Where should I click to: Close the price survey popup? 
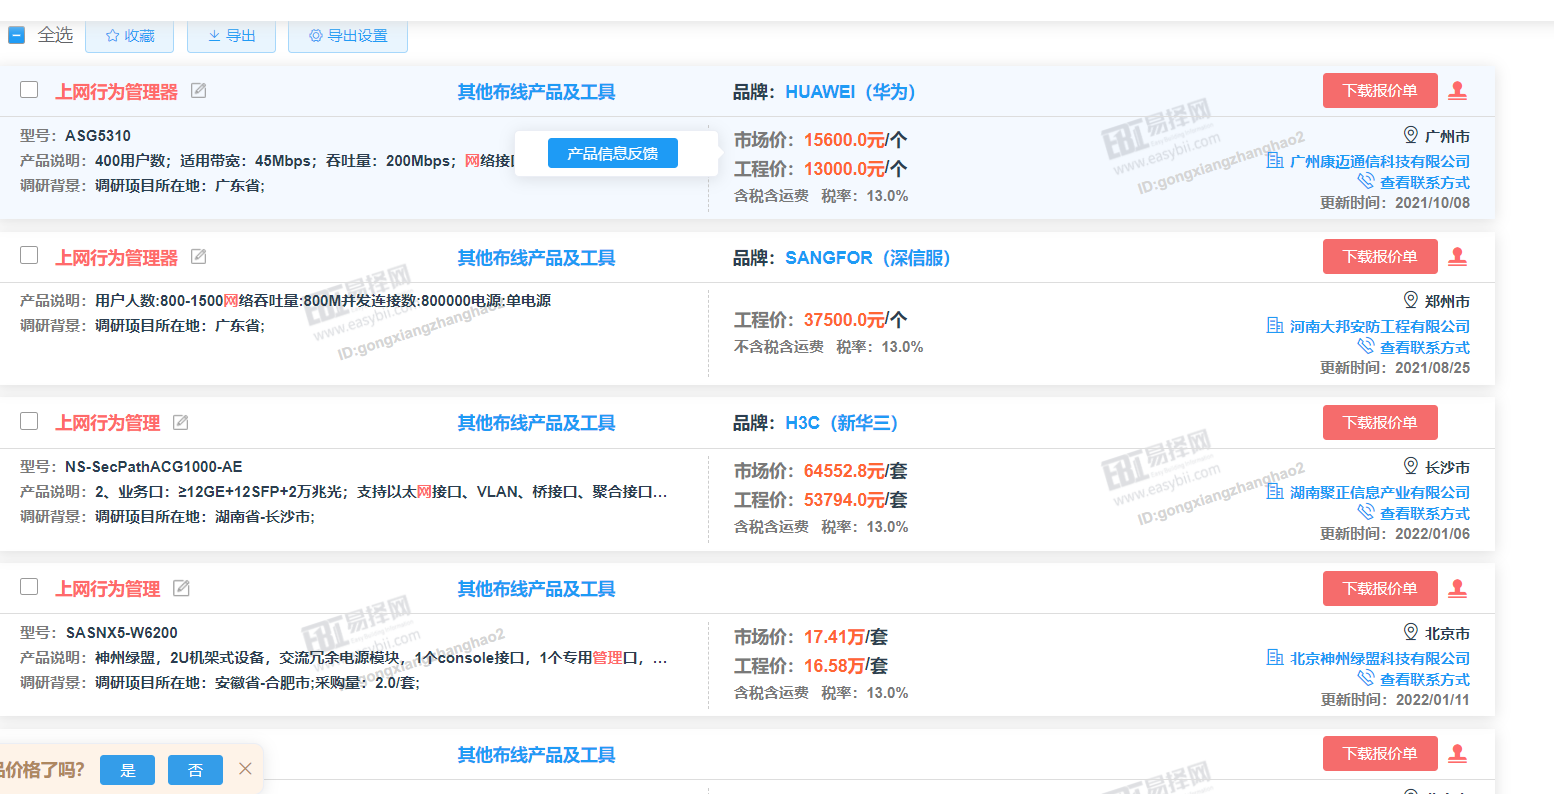coord(245,769)
